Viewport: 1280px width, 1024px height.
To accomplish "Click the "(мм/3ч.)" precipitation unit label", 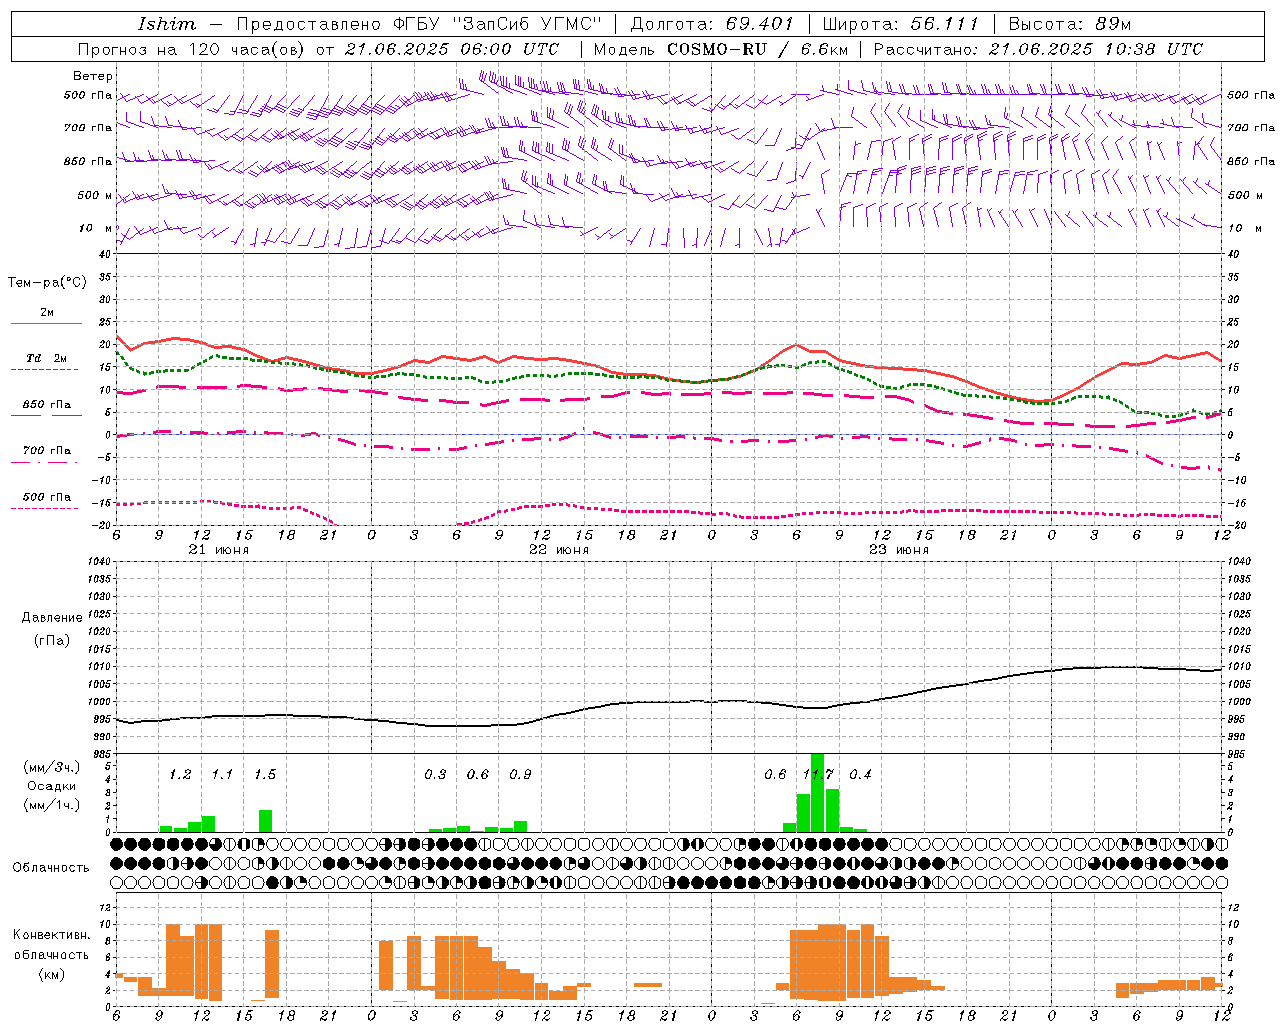I will 52,767.
